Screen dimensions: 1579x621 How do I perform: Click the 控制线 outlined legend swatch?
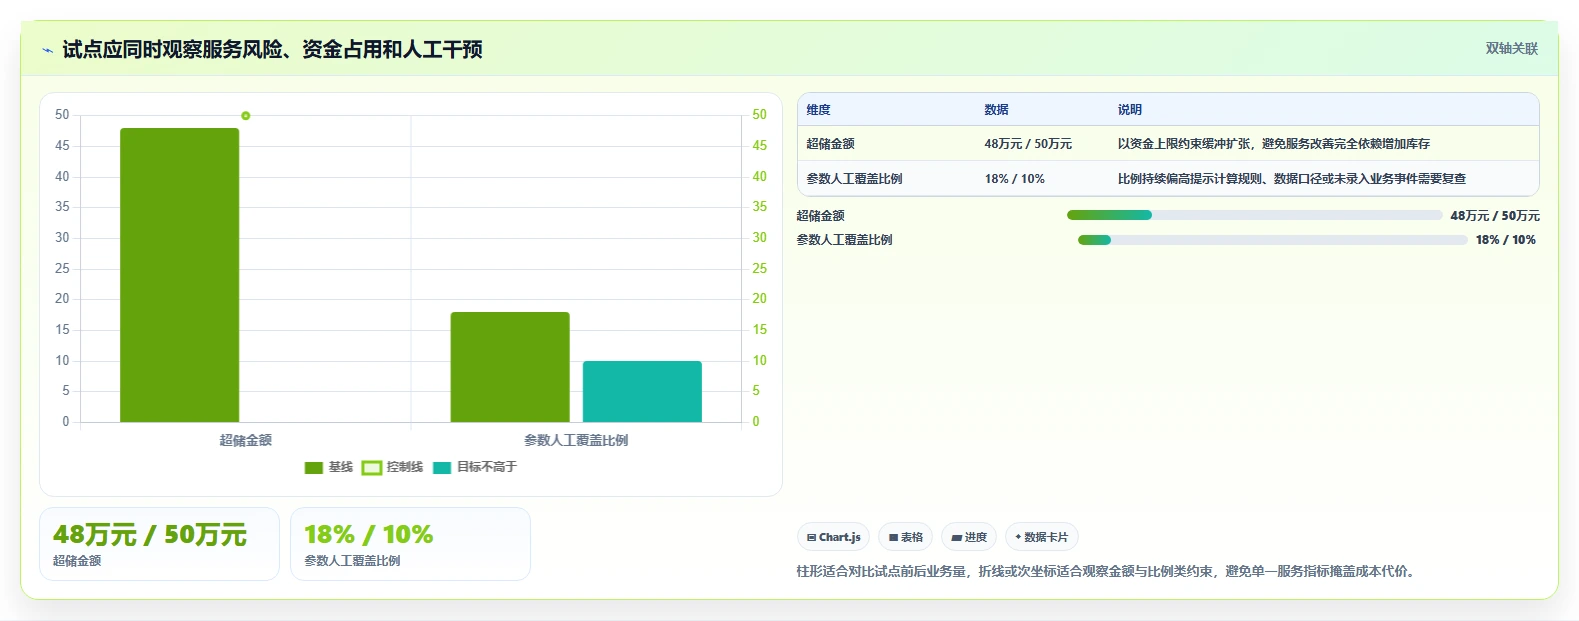coord(371,467)
